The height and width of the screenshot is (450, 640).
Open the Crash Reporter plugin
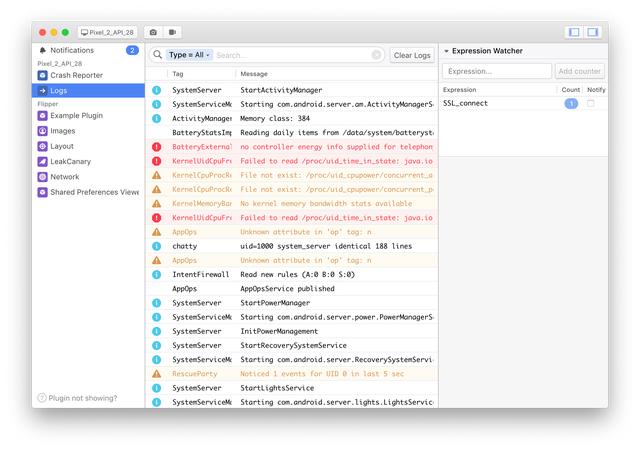coord(88,75)
